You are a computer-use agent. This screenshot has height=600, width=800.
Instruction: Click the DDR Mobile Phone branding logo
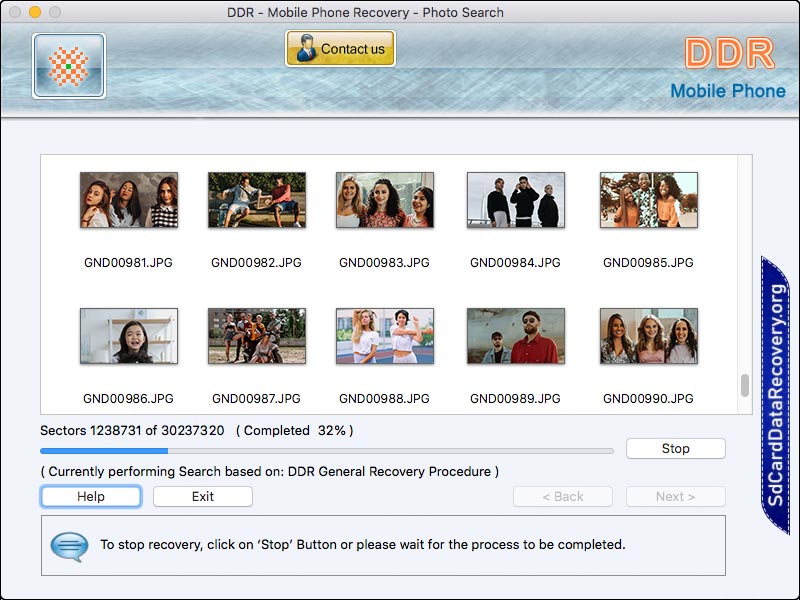[728, 68]
